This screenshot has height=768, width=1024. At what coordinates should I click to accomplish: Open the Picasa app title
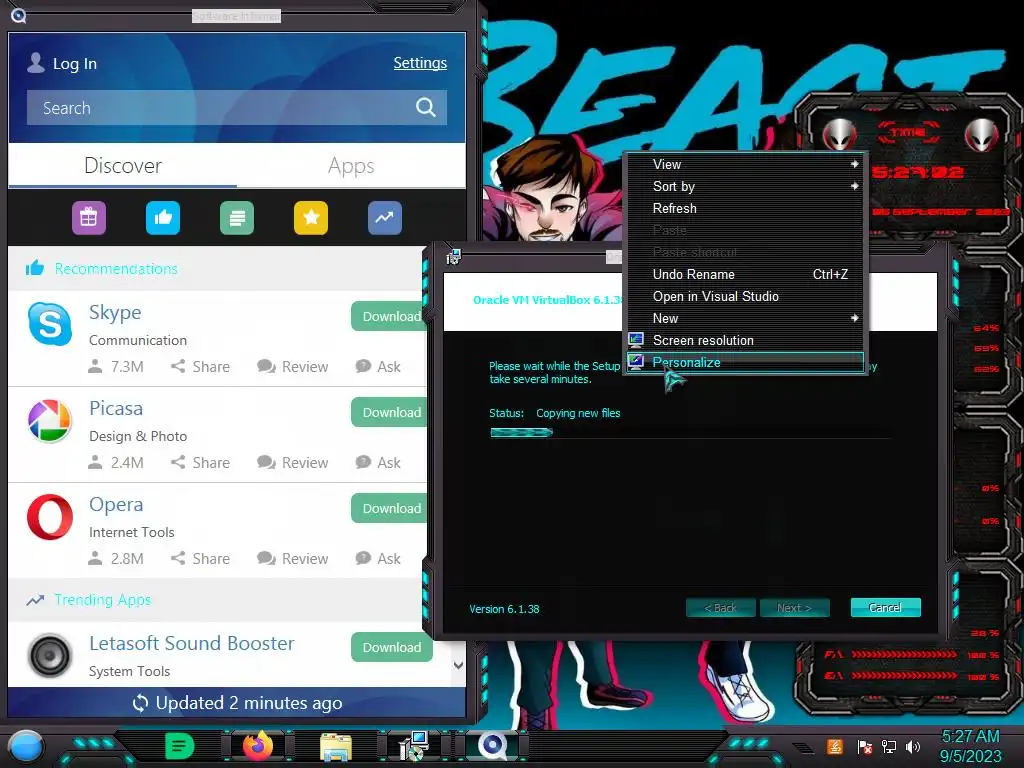point(116,408)
